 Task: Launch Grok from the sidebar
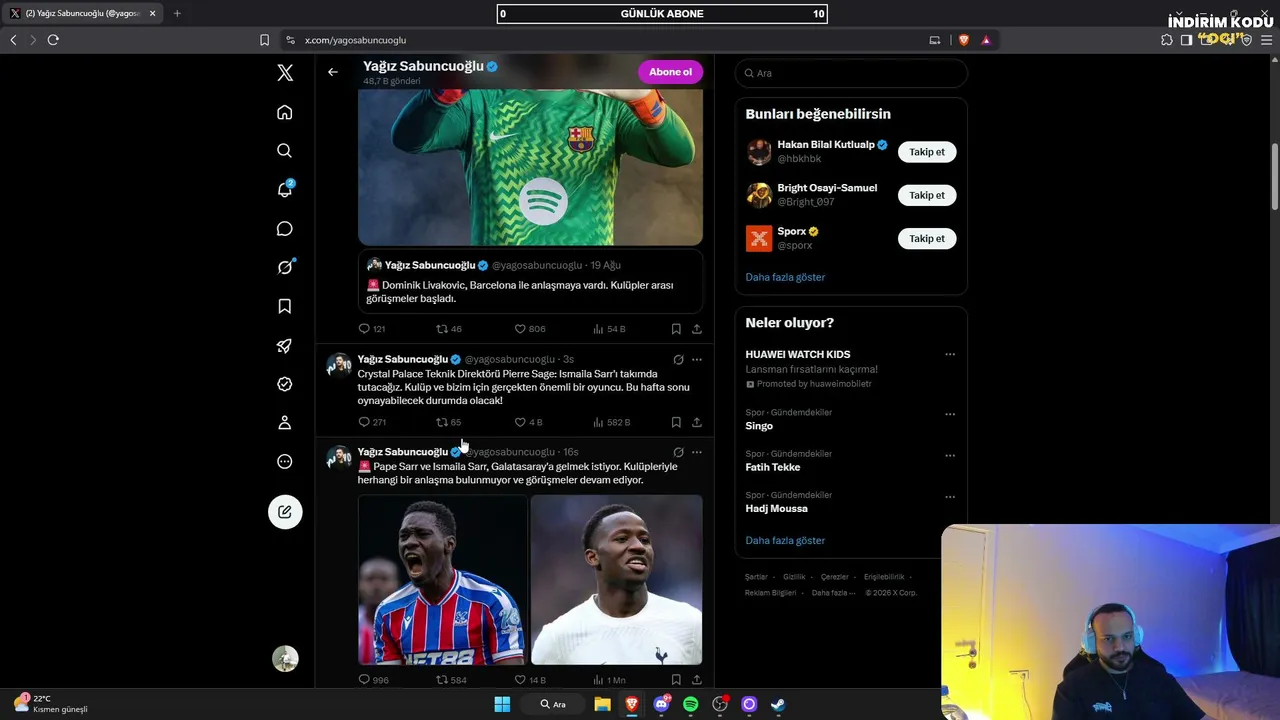[285, 267]
